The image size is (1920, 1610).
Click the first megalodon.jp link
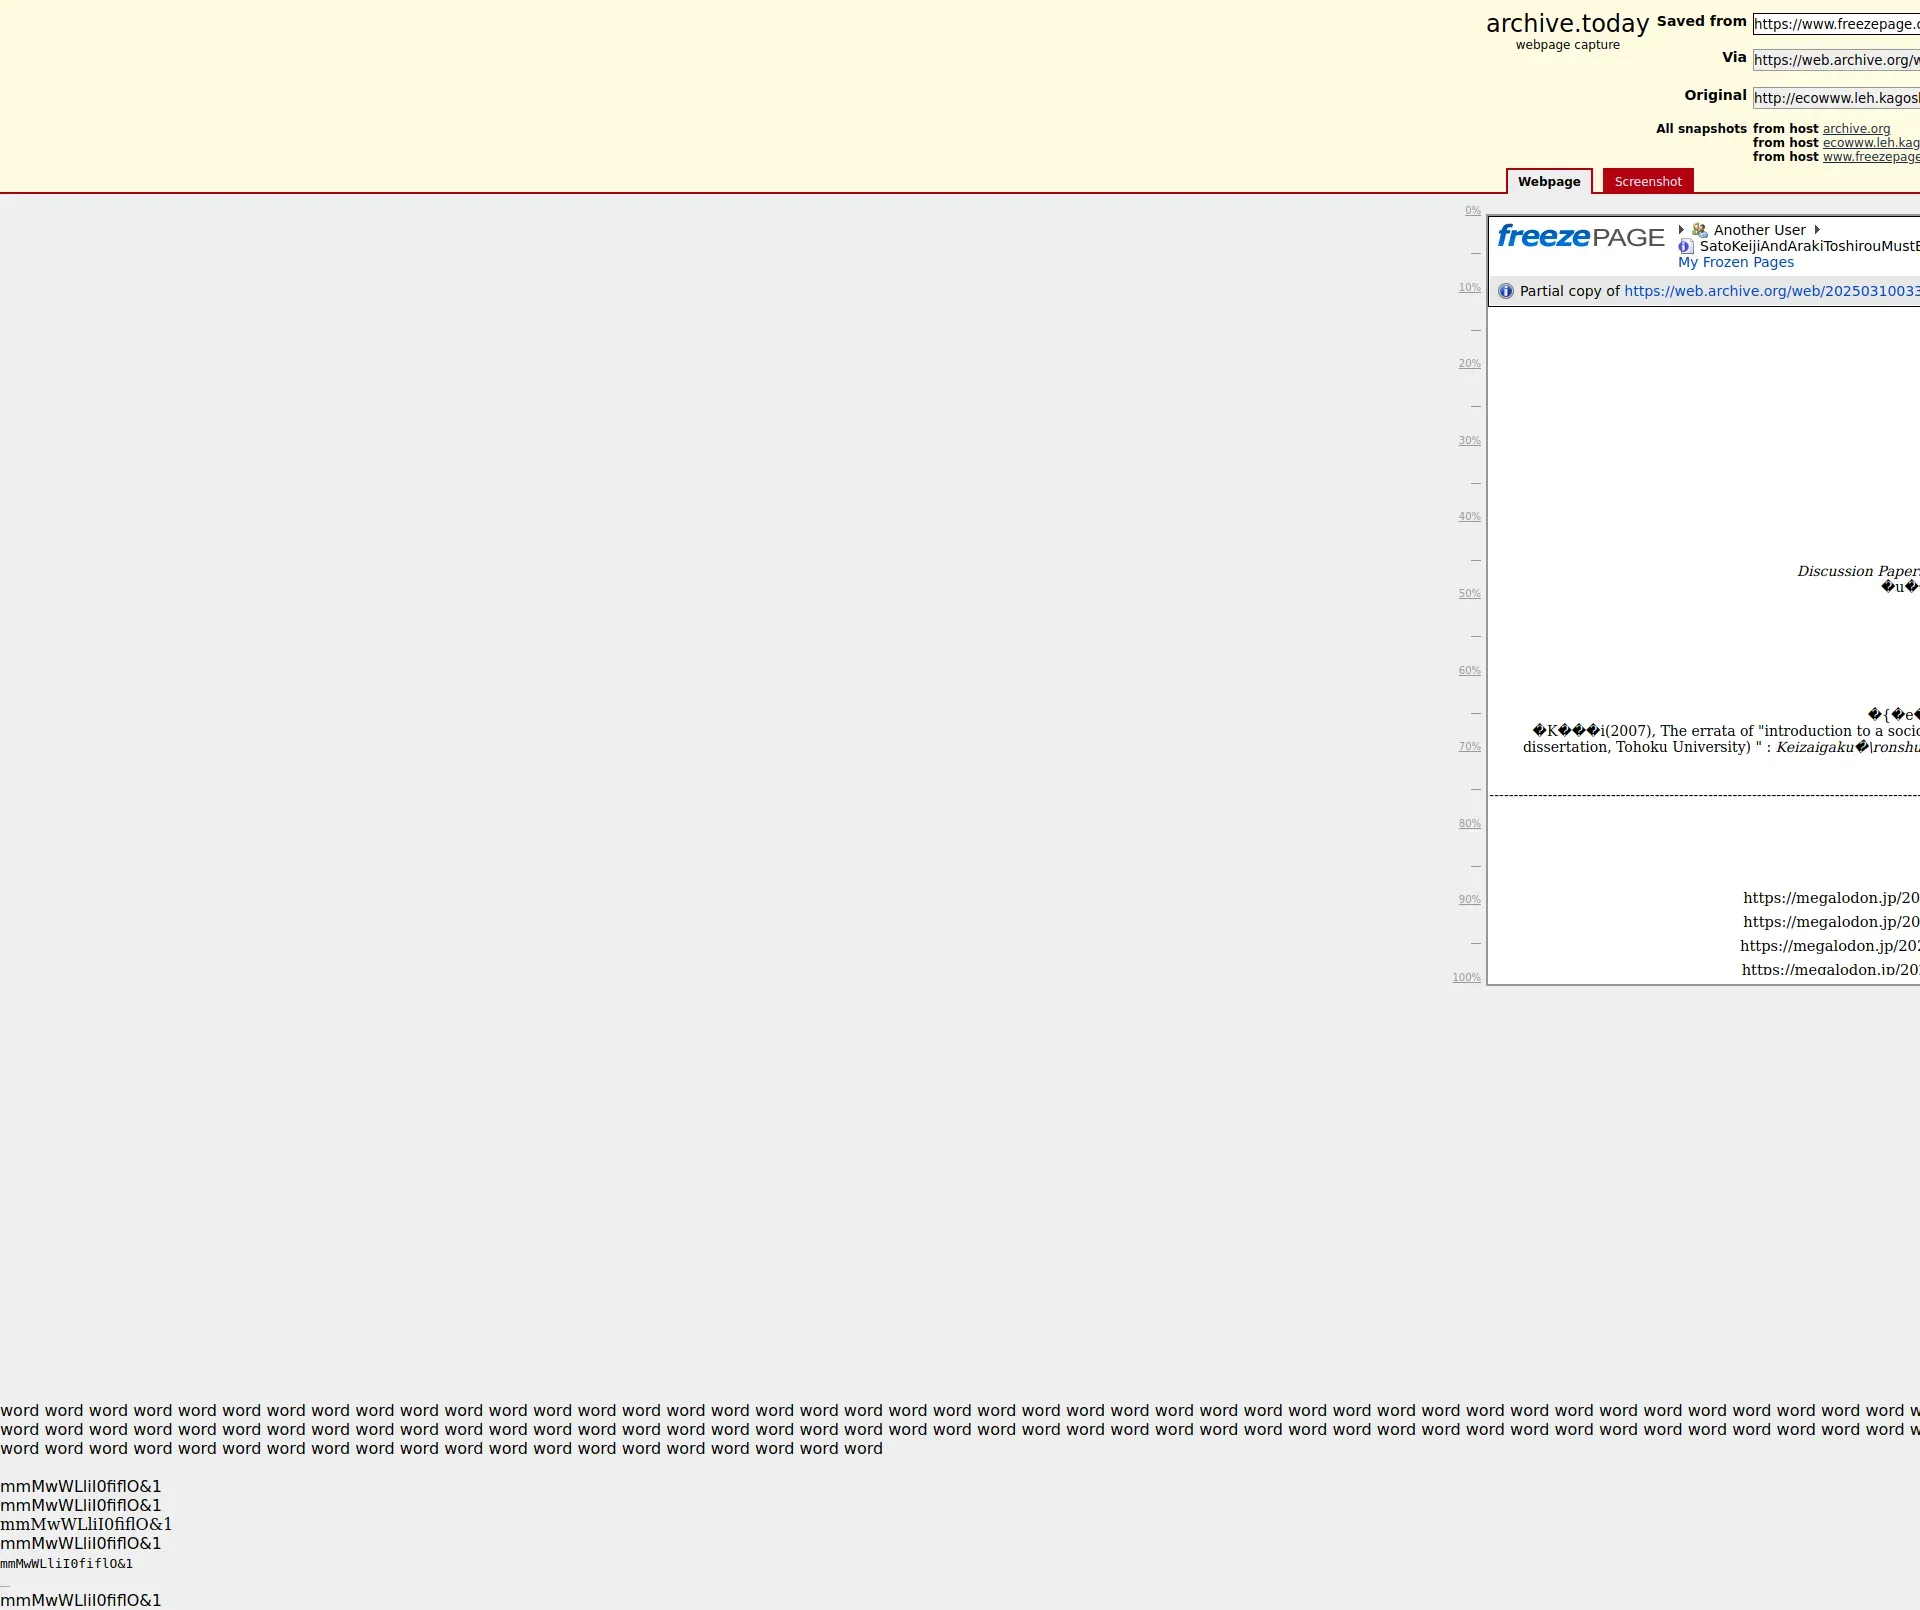1830,898
